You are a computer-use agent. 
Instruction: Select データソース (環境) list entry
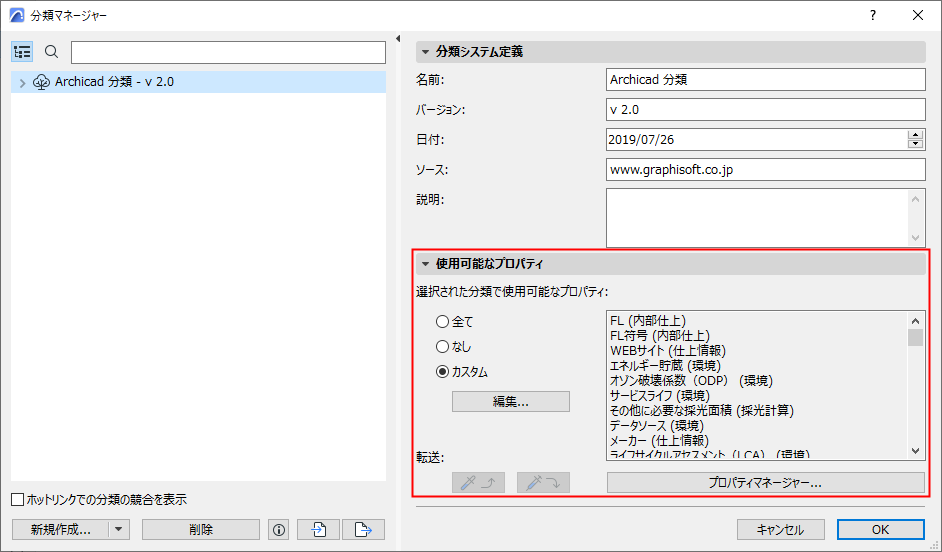pos(657,426)
